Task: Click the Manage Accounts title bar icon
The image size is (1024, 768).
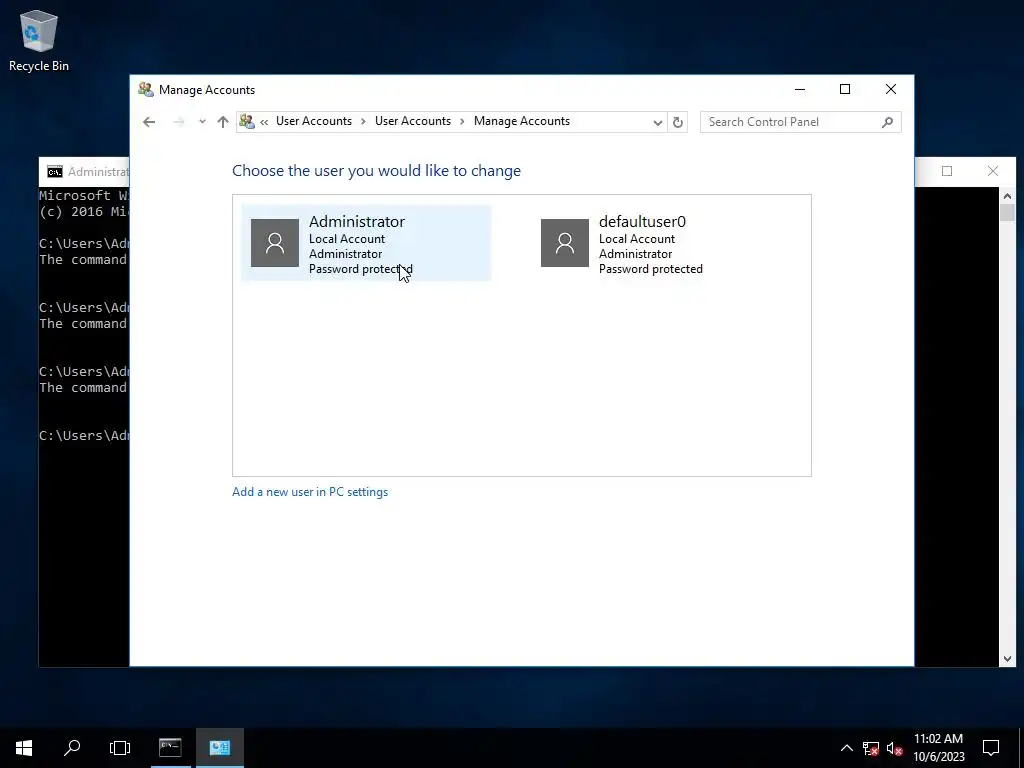Action: coord(146,89)
